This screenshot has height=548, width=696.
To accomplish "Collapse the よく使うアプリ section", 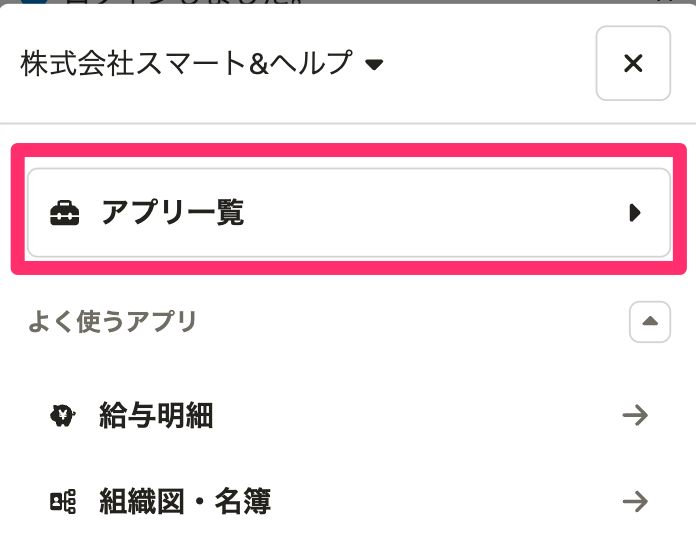I will pyautogui.click(x=649, y=322).
